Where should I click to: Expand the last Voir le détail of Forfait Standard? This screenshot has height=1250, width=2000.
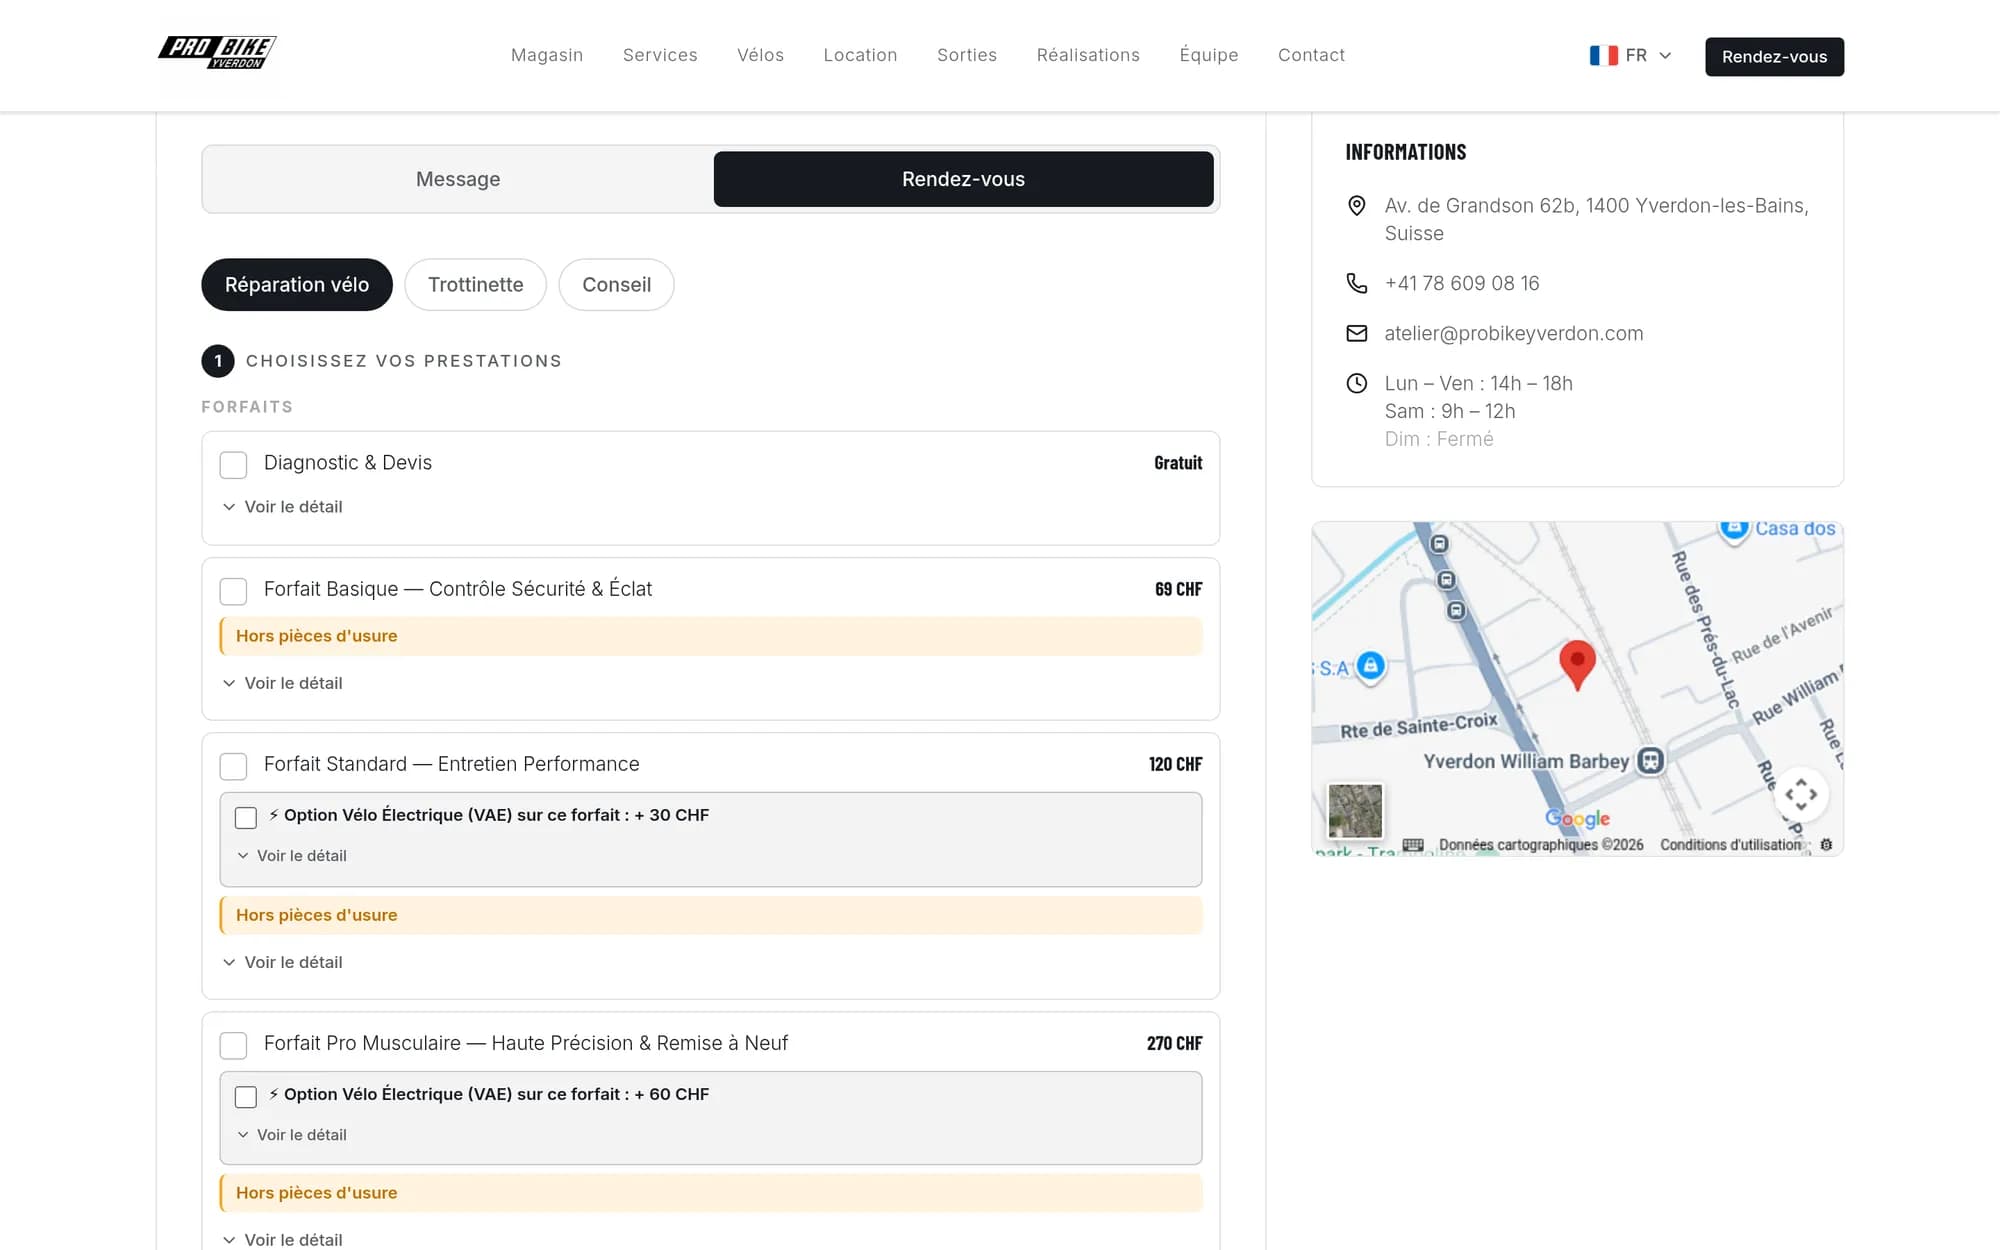282,962
